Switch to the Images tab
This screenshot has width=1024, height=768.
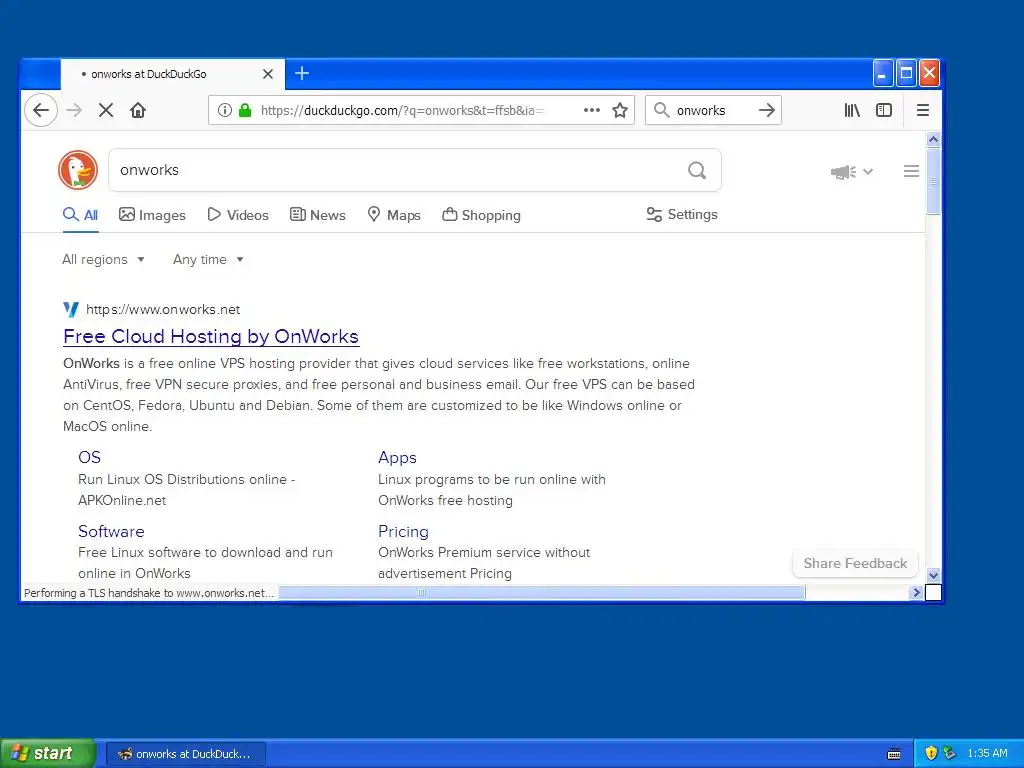[x=152, y=215]
